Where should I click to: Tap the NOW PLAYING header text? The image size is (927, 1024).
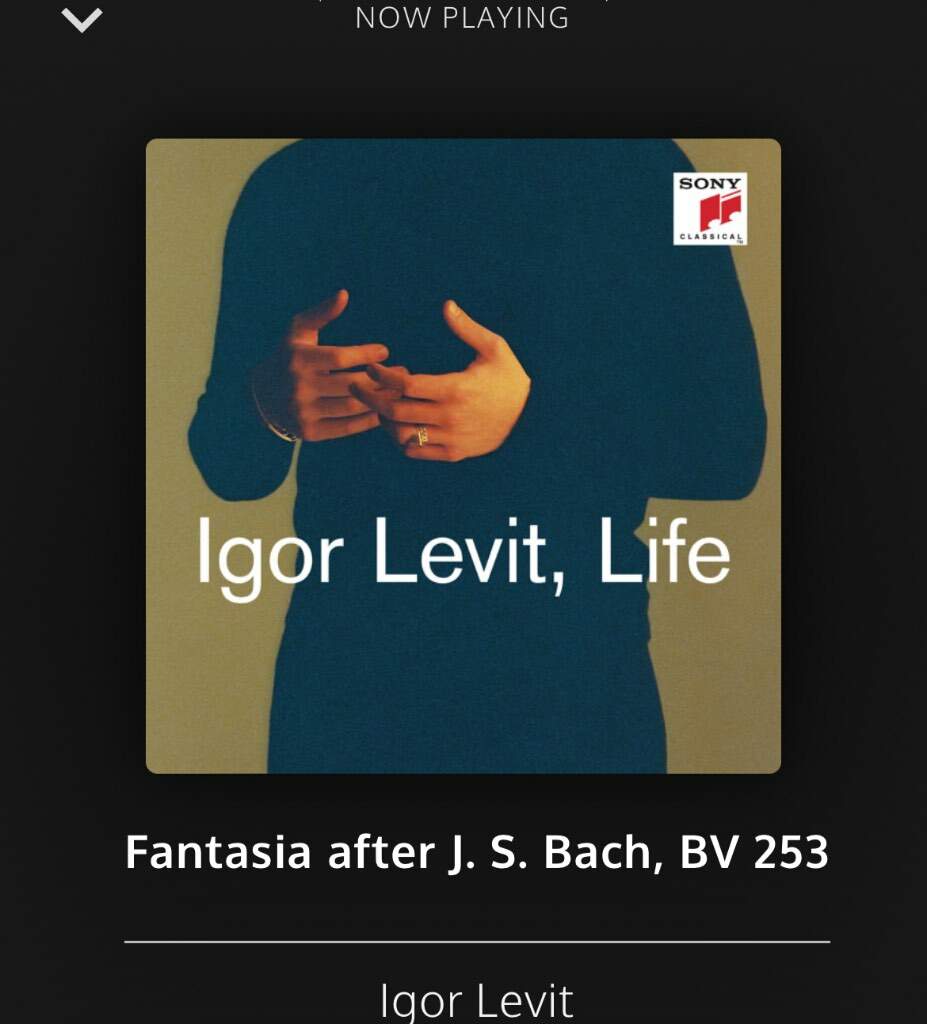(463, 18)
